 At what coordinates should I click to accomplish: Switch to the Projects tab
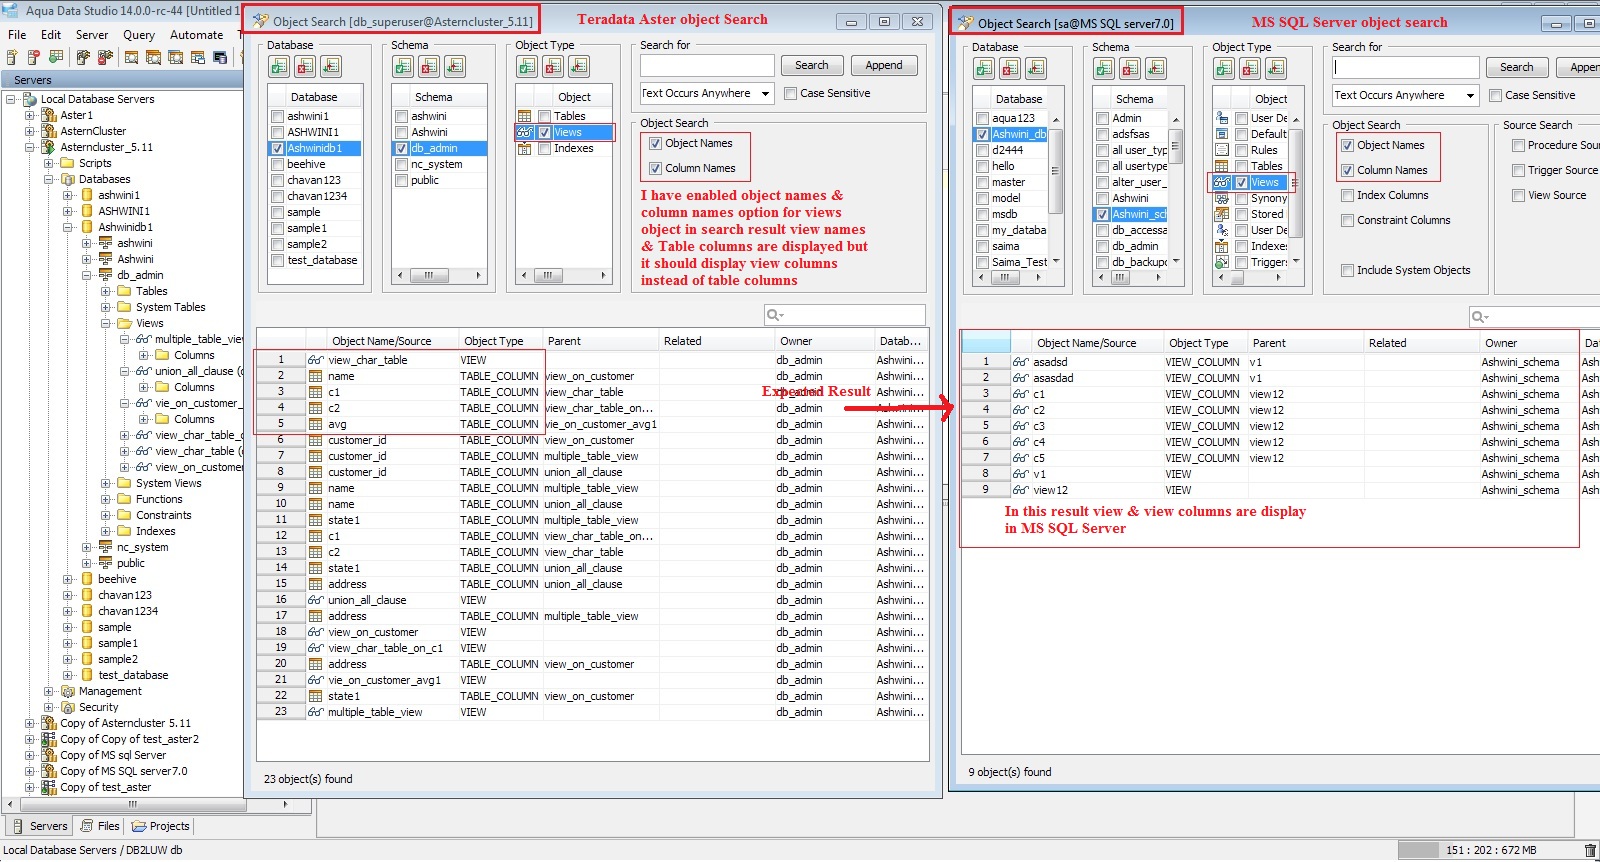coord(160,826)
